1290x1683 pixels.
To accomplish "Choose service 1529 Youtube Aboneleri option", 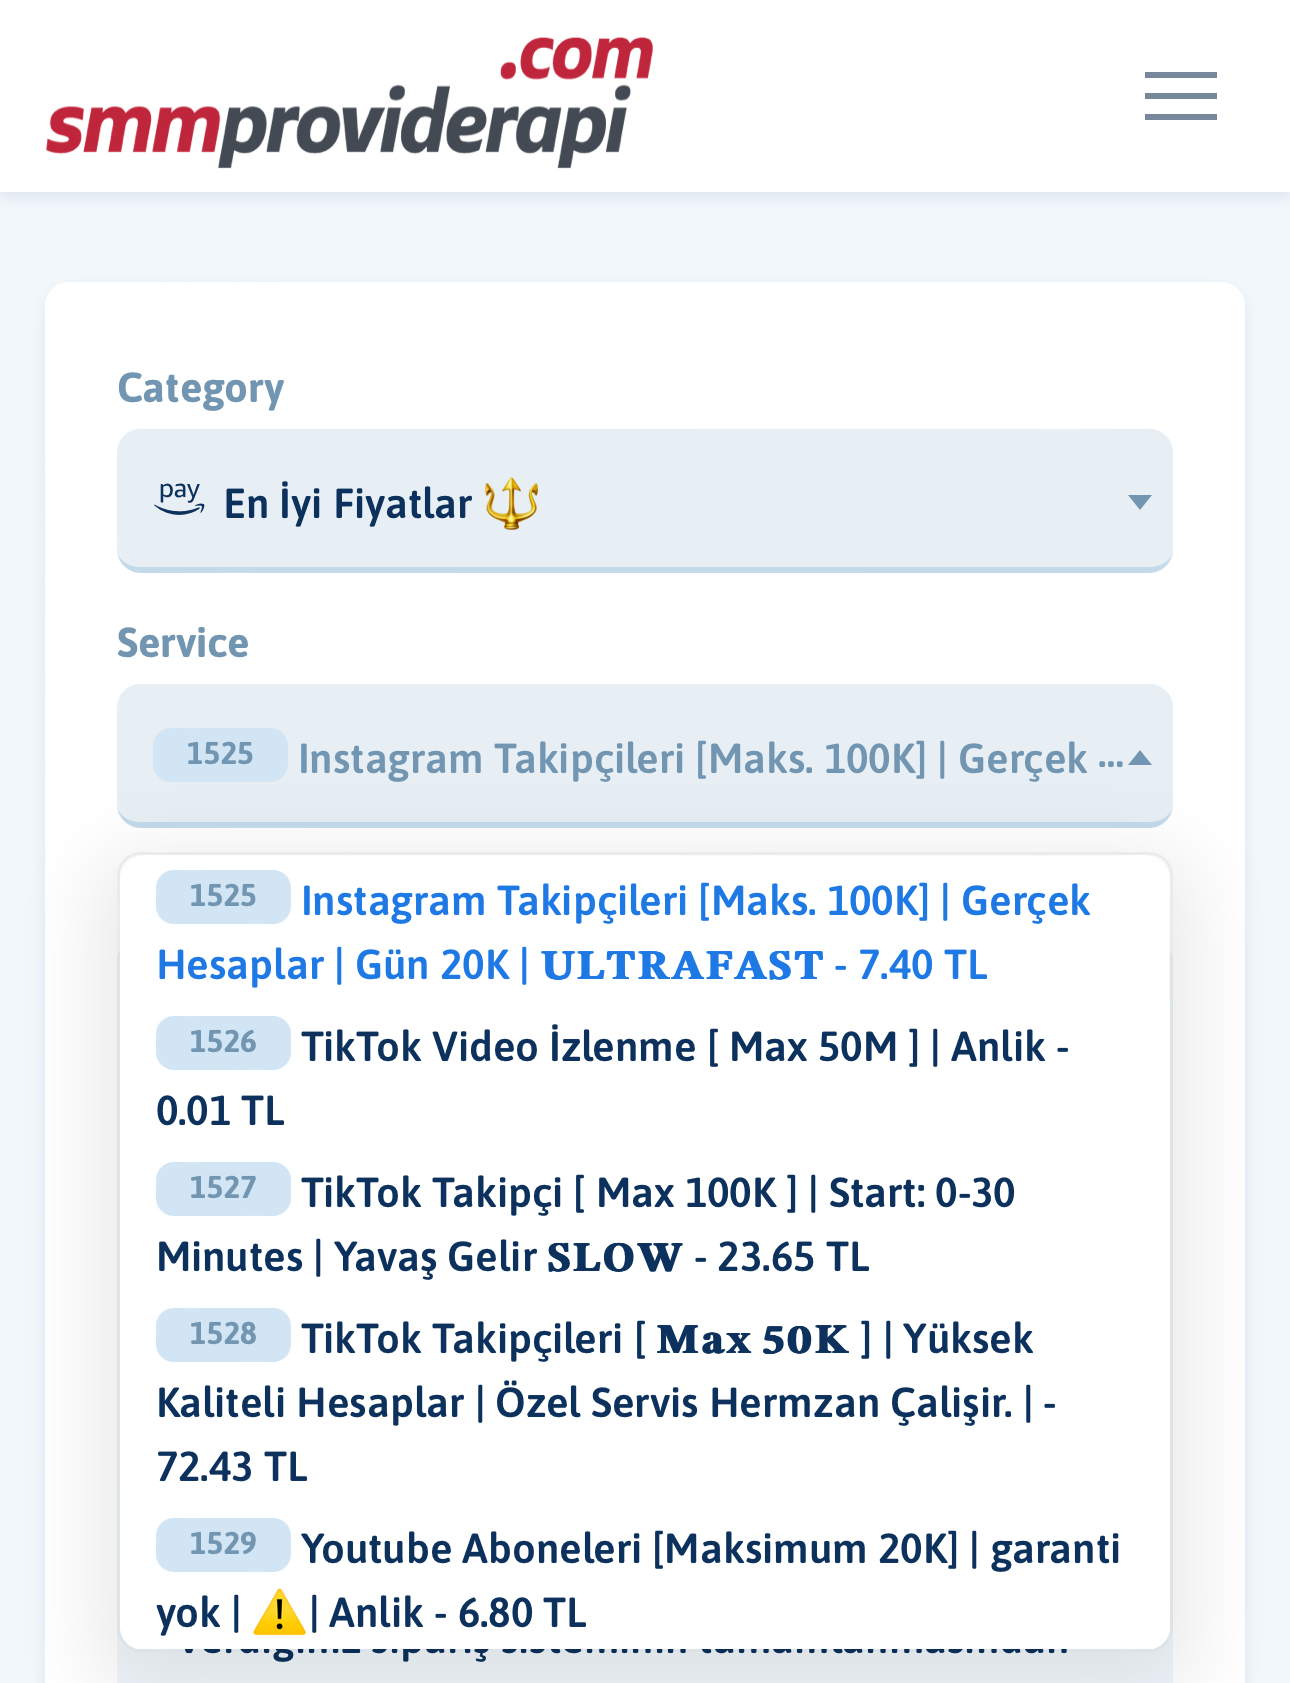I will [x=644, y=1580].
